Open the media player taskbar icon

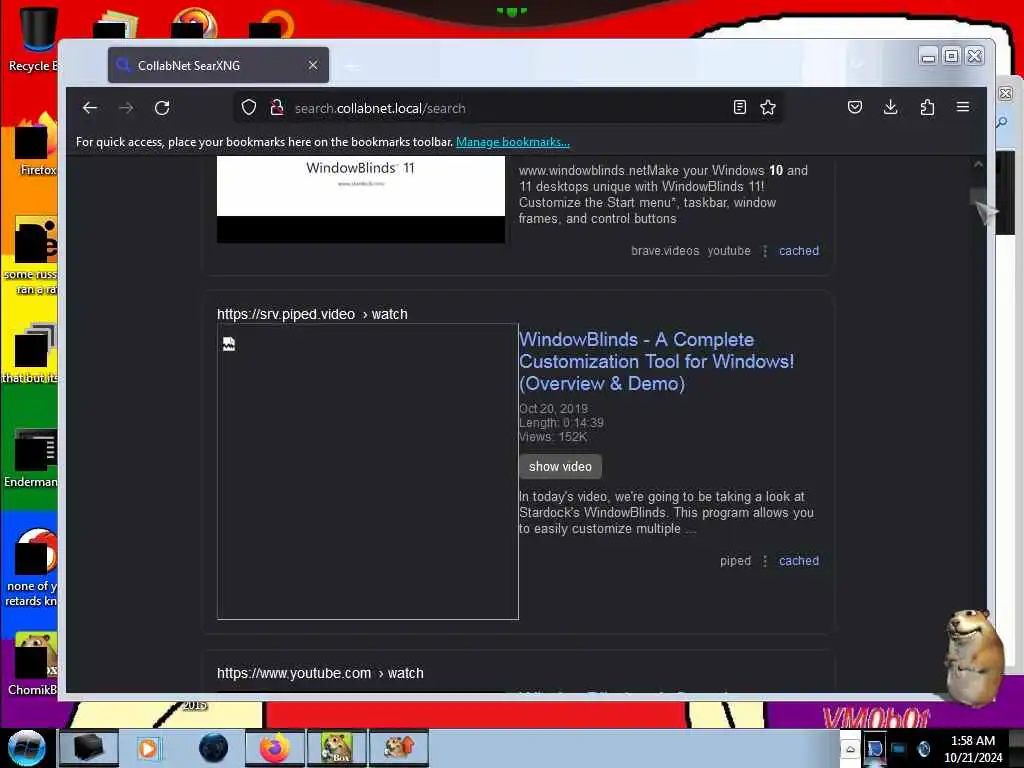[x=148, y=748]
